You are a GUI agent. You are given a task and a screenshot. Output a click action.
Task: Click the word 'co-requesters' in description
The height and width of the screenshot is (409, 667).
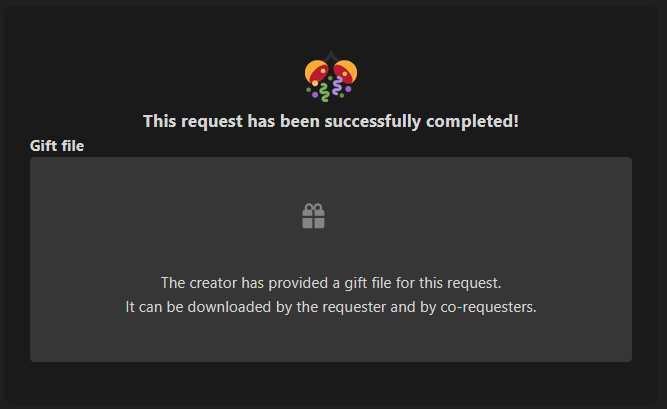pos(488,307)
